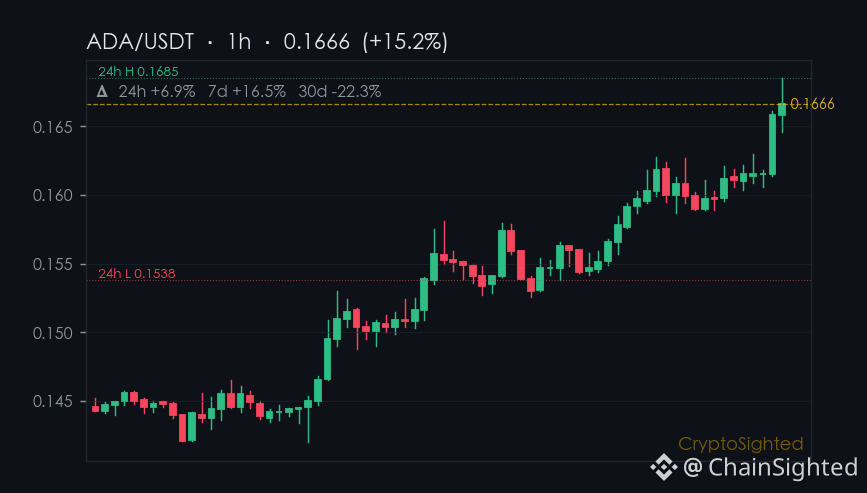Click the 0.160 y-axis label
This screenshot has height=493, width=867.
(x=53, y=196)
